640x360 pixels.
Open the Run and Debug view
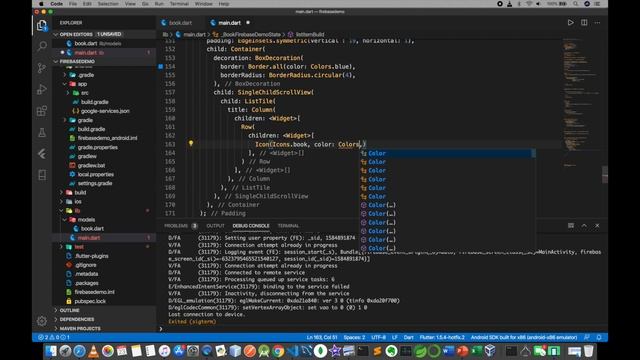tap(42, 89)
